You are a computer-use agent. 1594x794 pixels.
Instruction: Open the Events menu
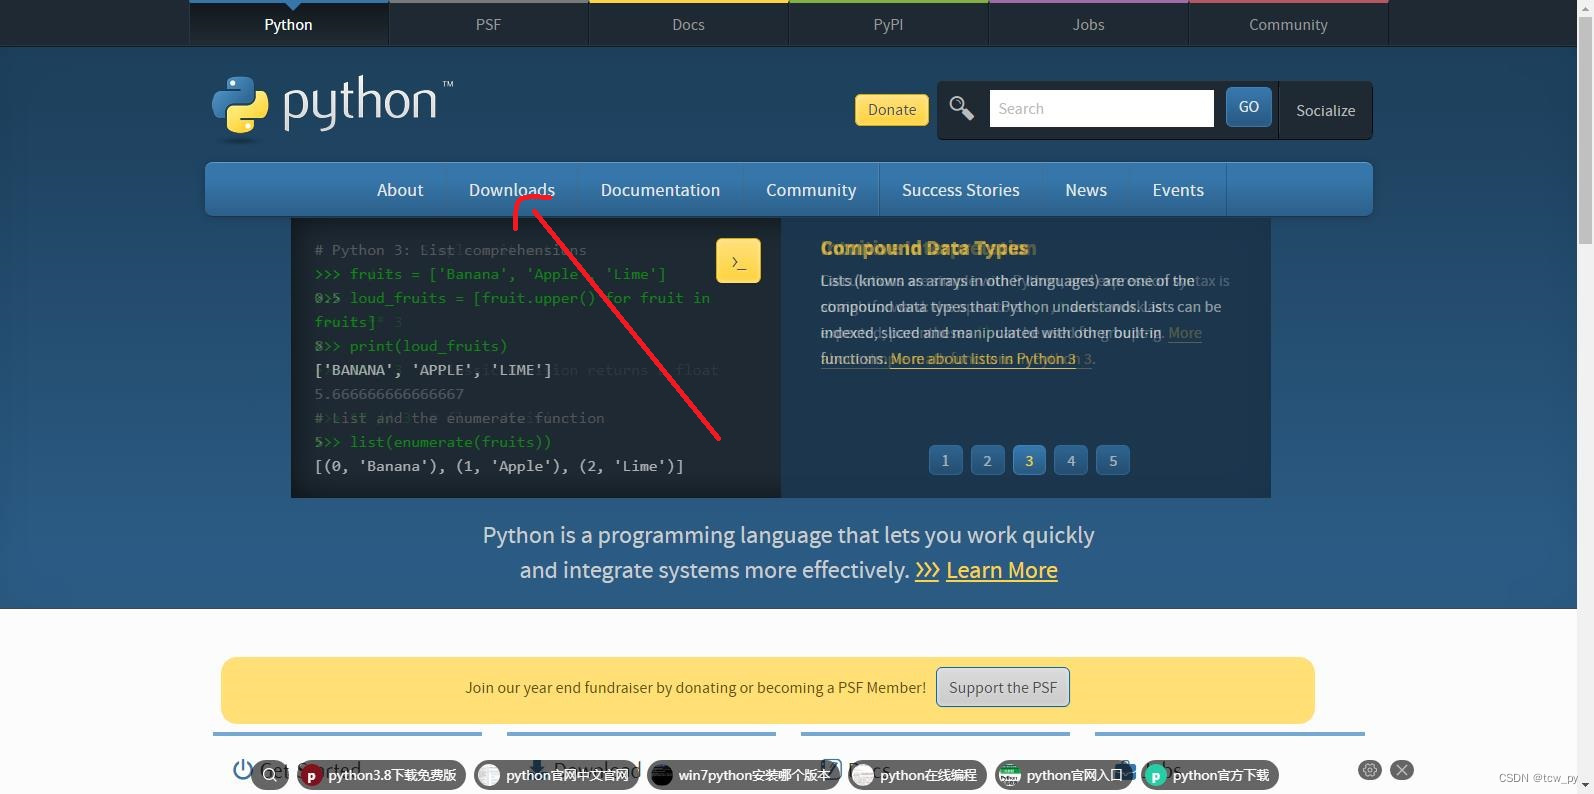point(1178,190)
